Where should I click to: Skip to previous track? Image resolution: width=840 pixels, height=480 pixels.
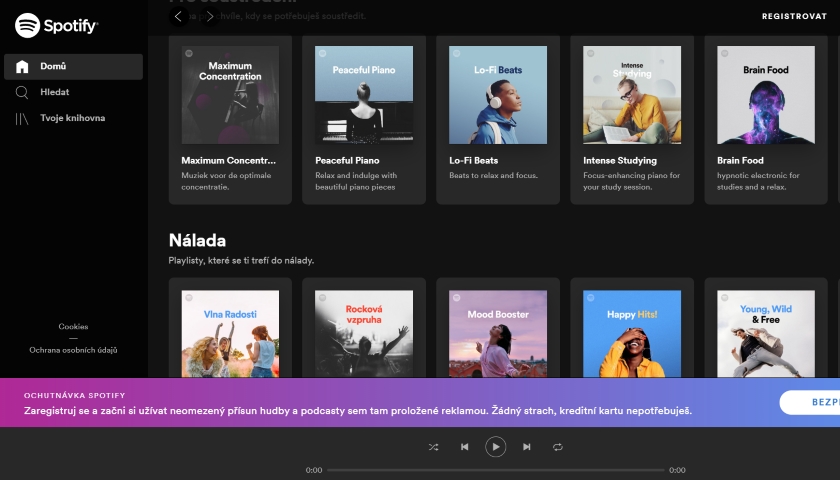(464, 447)
